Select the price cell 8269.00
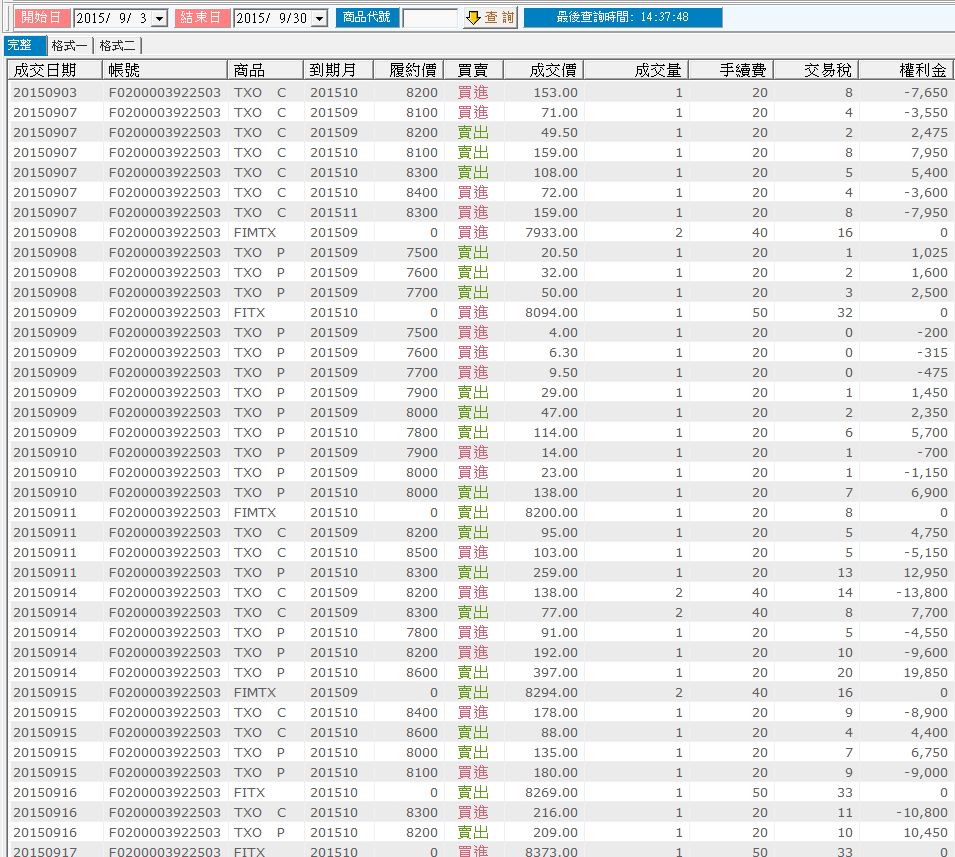 [551, 792]
